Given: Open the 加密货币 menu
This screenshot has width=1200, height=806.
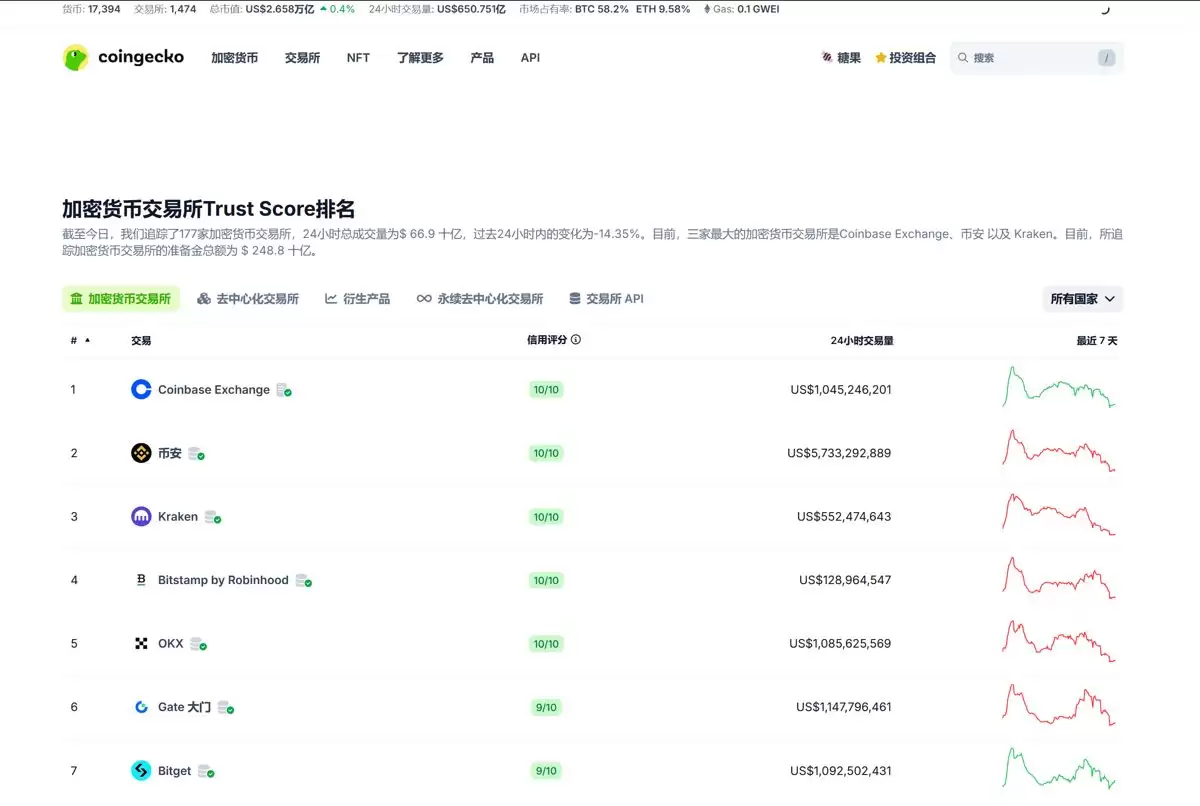Looking at the screenshot, I should 234,58.
